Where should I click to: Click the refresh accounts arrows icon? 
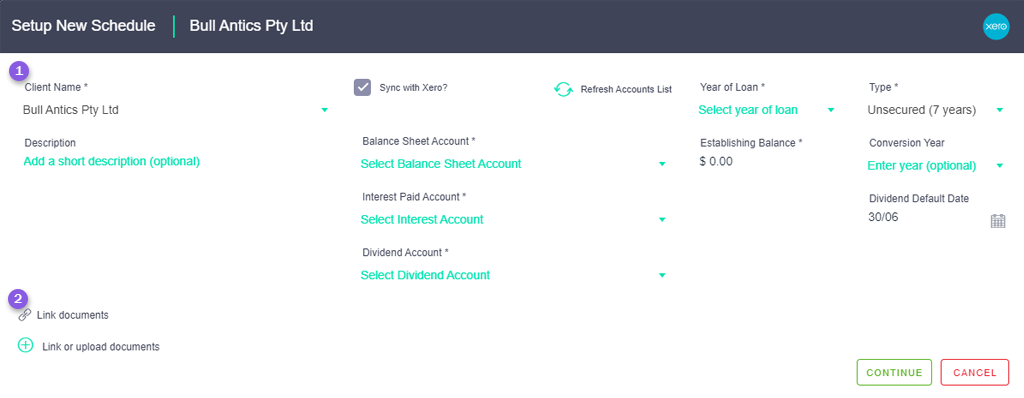[564, 89]
